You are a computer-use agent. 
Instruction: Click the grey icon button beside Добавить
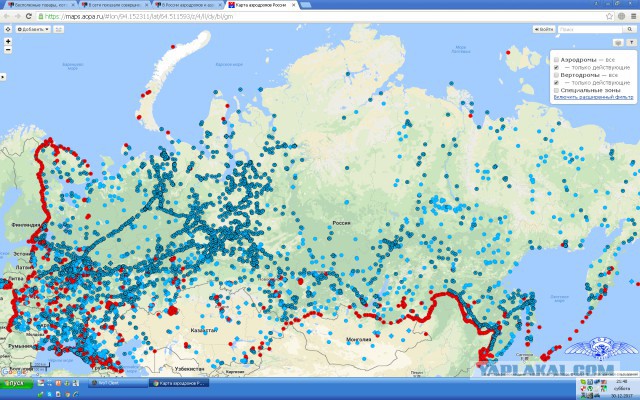[x=59, y=29]
